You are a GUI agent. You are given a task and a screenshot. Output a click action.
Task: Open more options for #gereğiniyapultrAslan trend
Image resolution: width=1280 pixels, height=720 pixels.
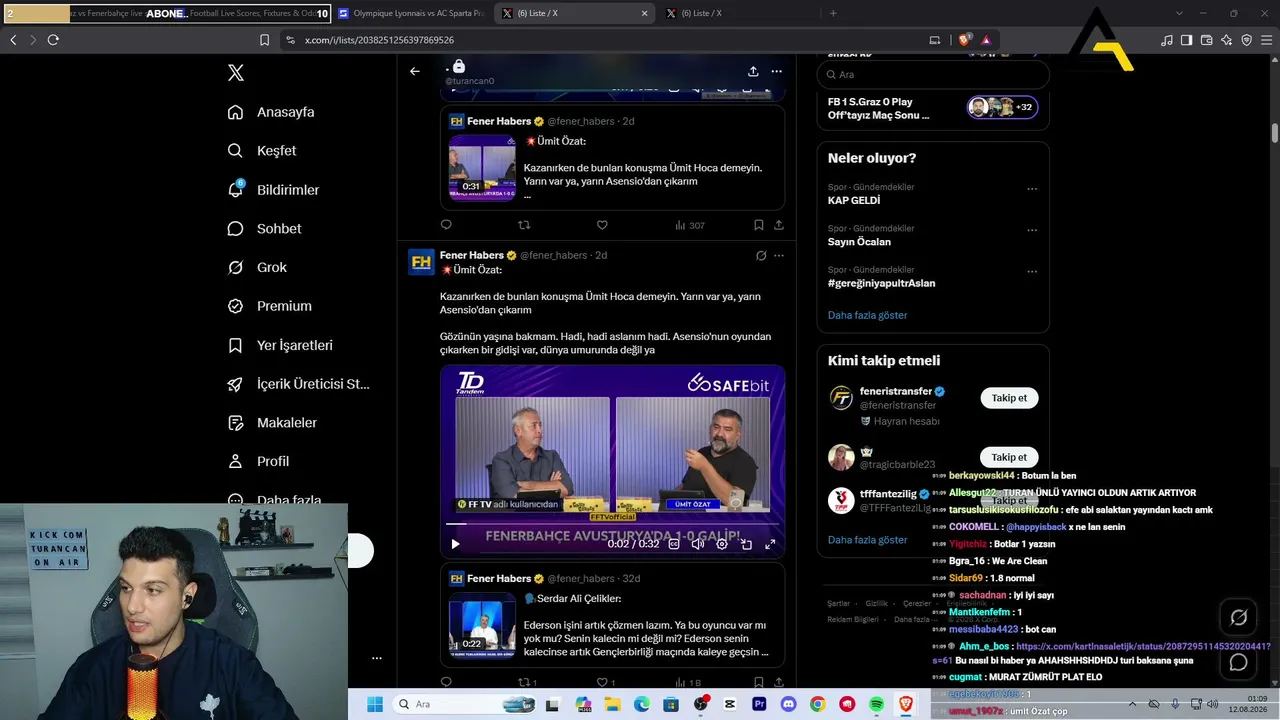coord(1032,271)
